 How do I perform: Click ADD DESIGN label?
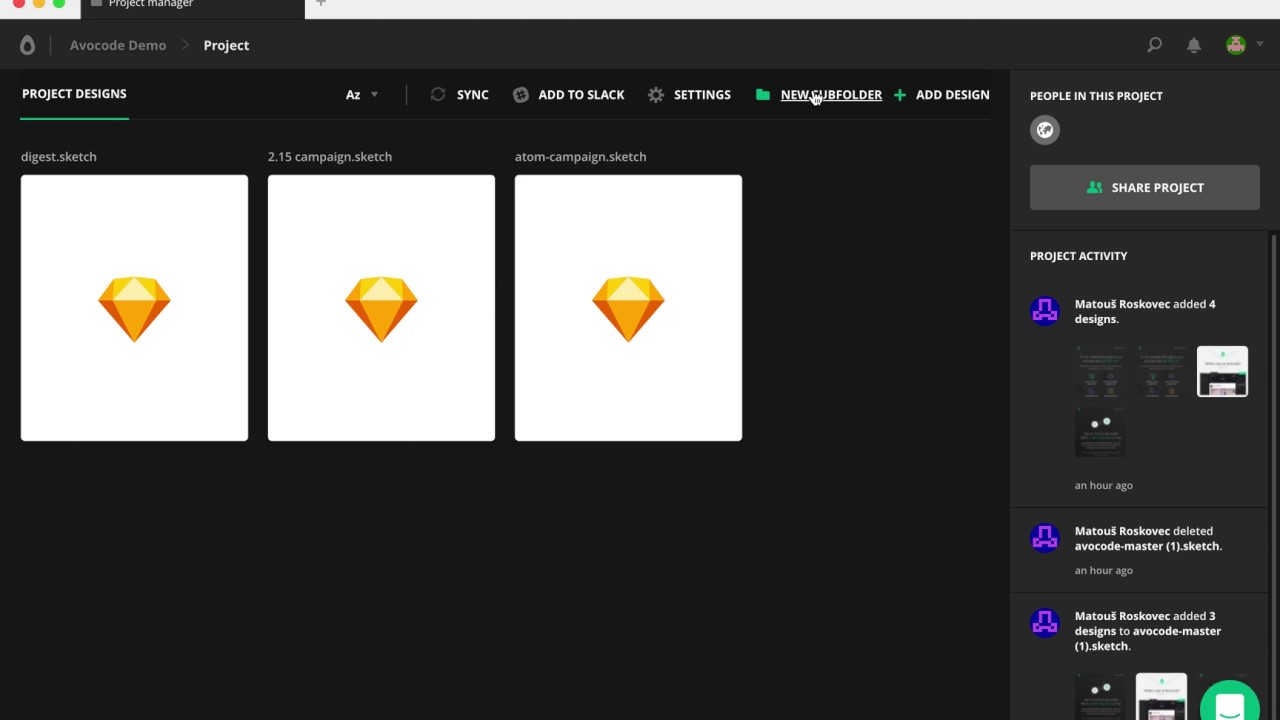click(x=953, y=95)
